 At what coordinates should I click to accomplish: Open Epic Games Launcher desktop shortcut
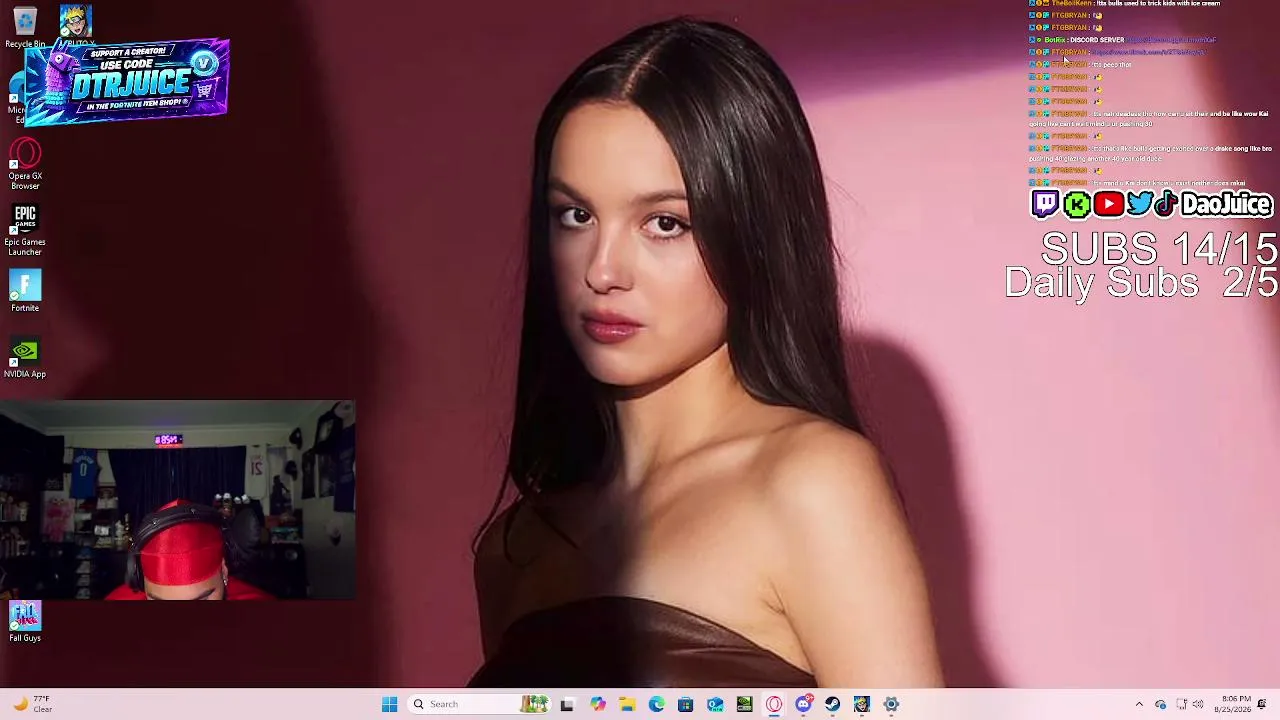25,231
